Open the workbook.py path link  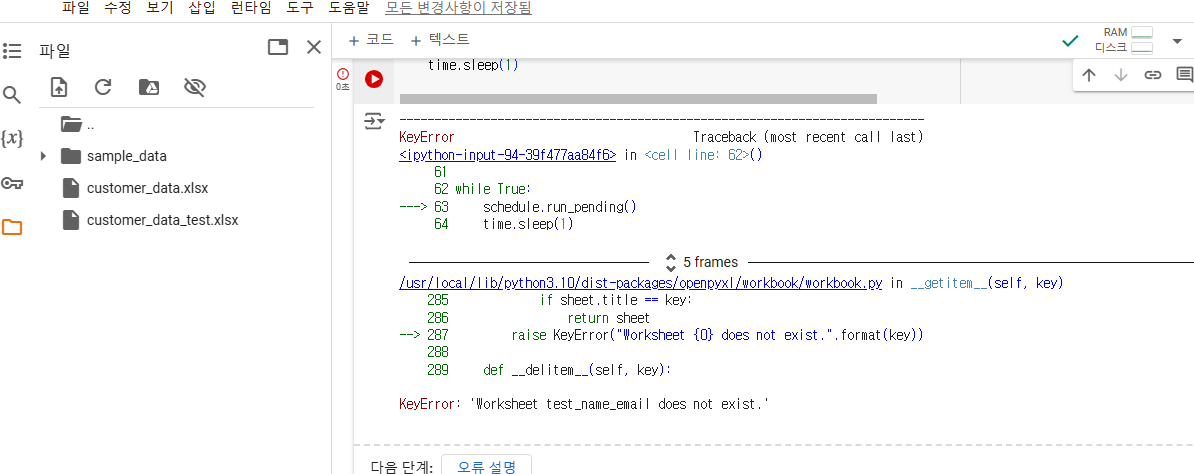640,283
